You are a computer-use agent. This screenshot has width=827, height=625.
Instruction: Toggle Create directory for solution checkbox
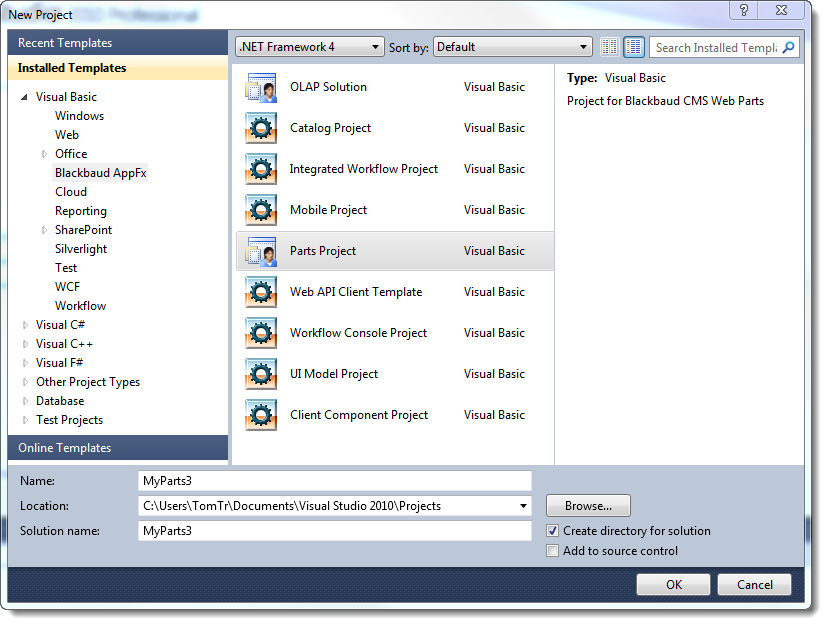pos(552,531)
